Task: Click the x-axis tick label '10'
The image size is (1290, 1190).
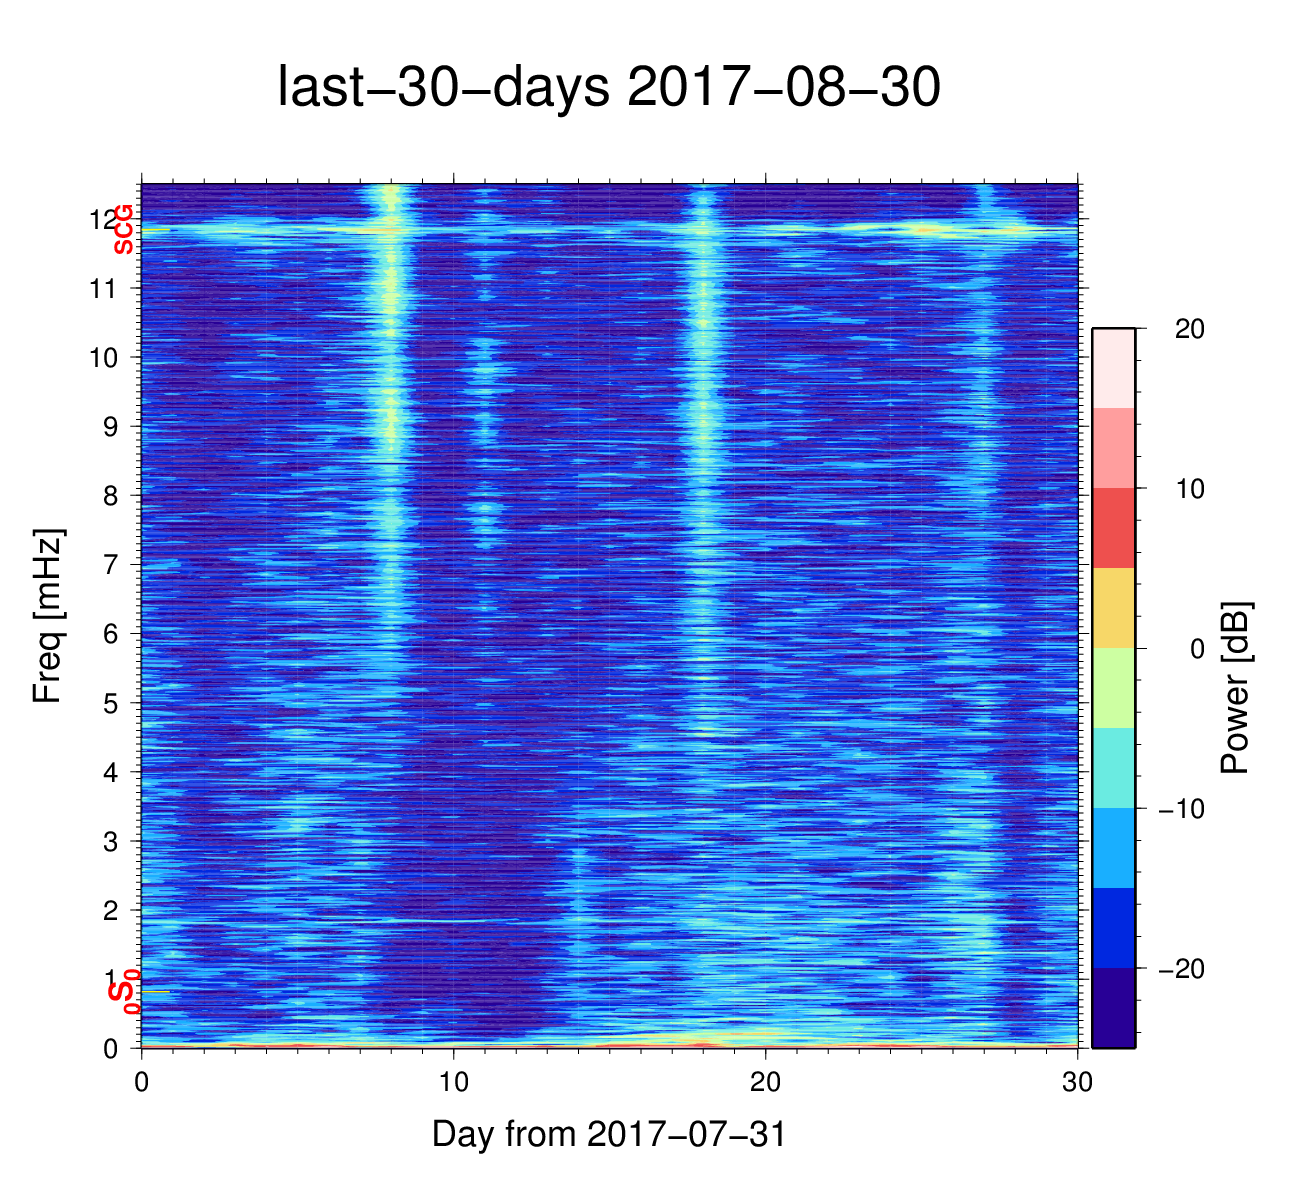Action: [453, 1083]
